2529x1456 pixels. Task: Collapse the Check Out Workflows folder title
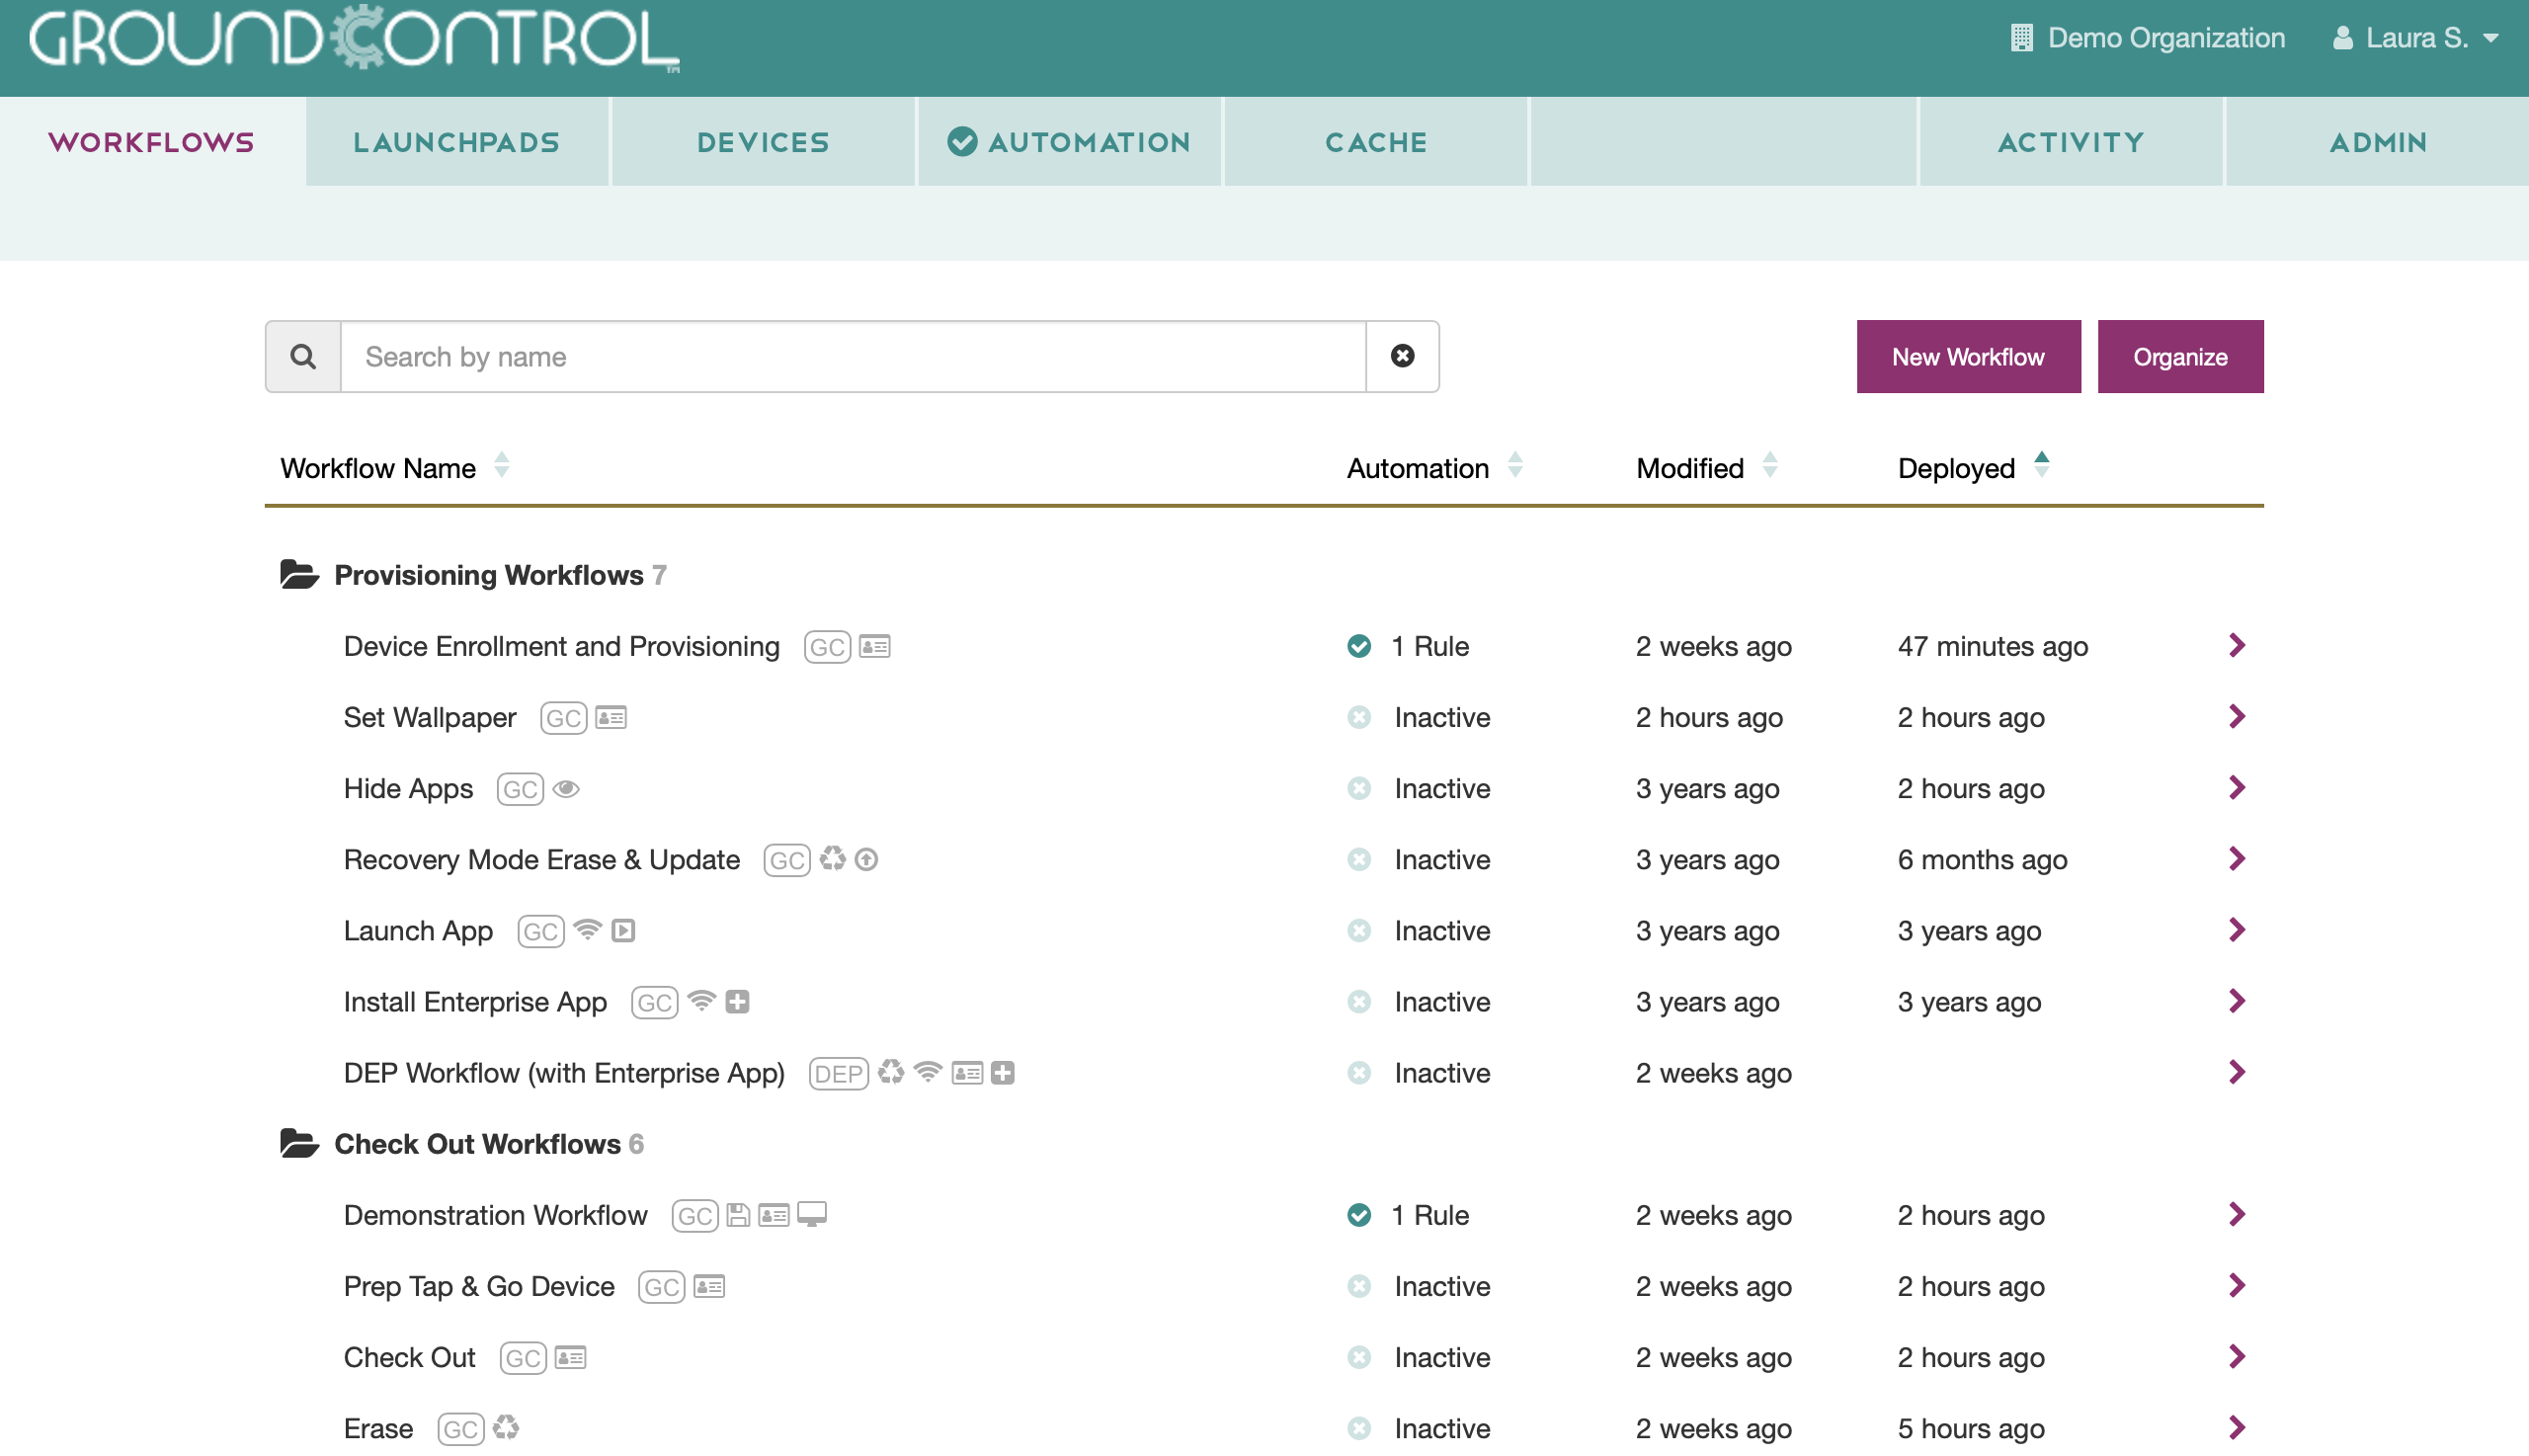click(477, 1144)
